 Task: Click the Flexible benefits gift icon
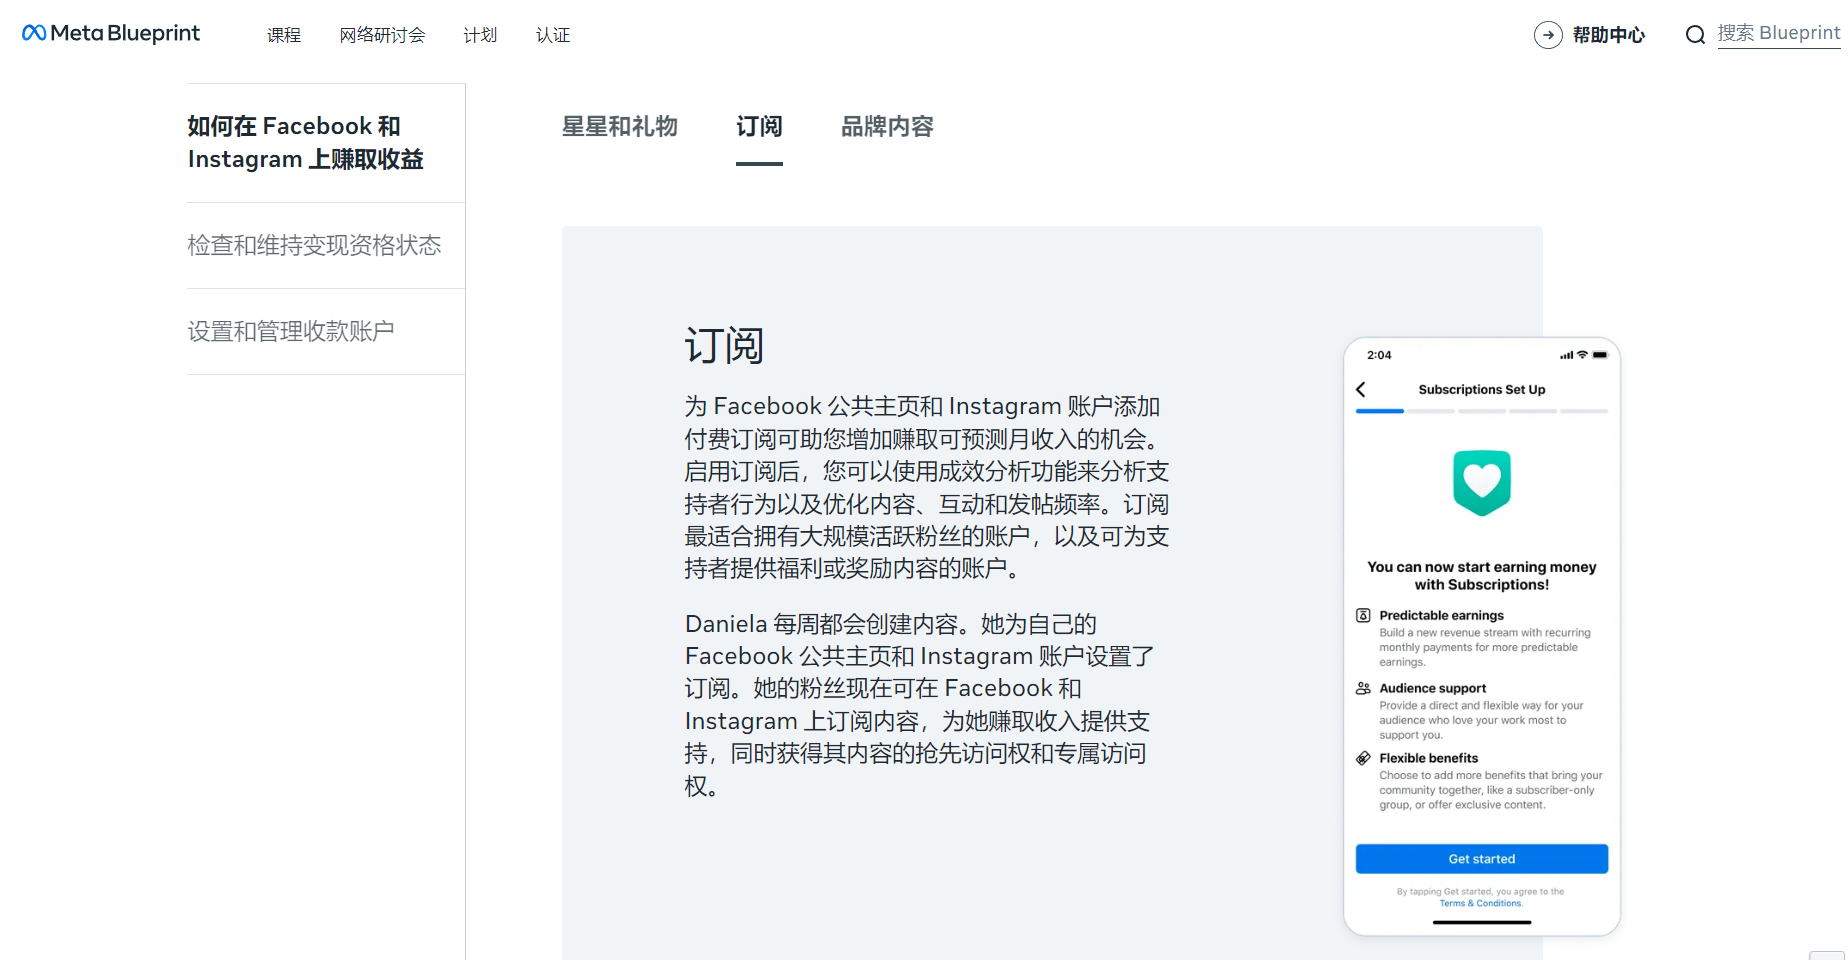pos(1363,758)
